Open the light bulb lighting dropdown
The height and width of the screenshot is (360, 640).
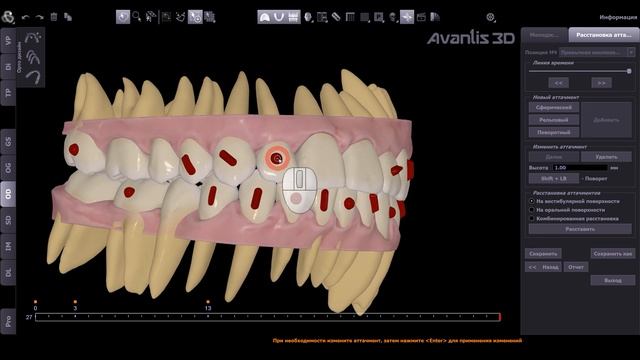393,17
